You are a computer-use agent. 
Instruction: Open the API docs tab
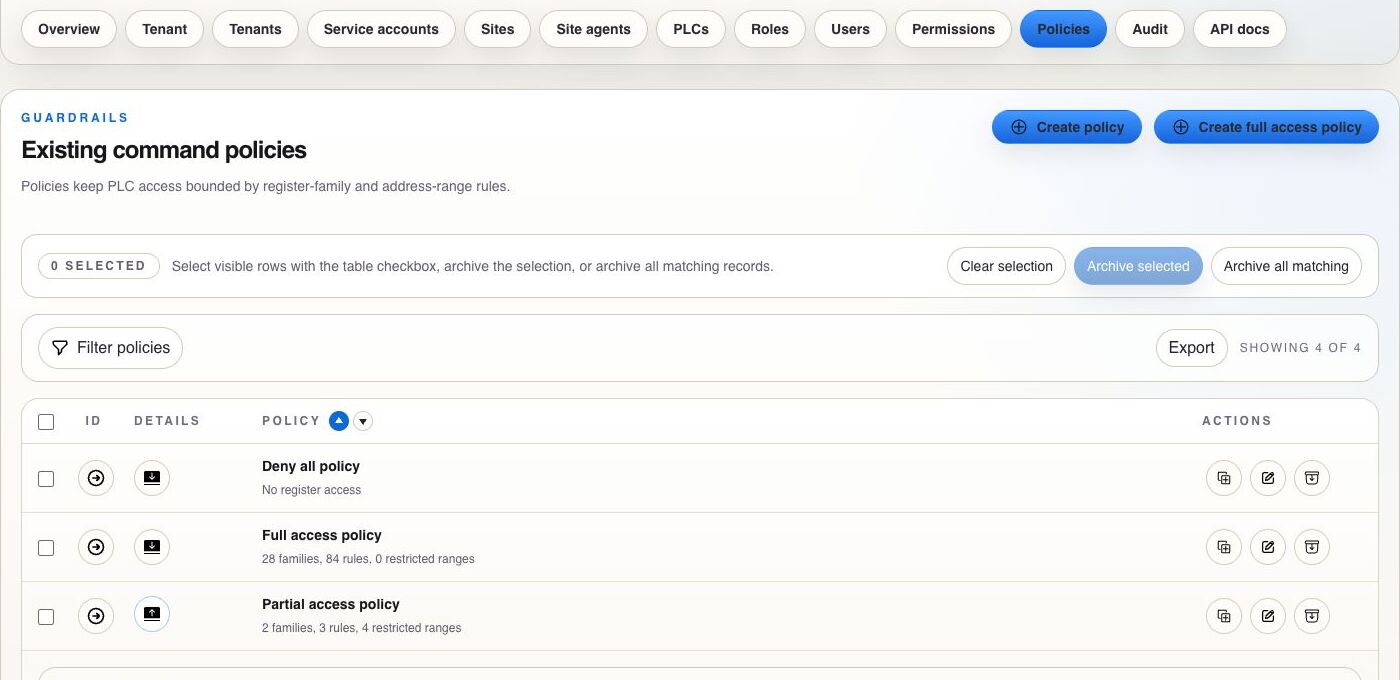[1240, 29]
